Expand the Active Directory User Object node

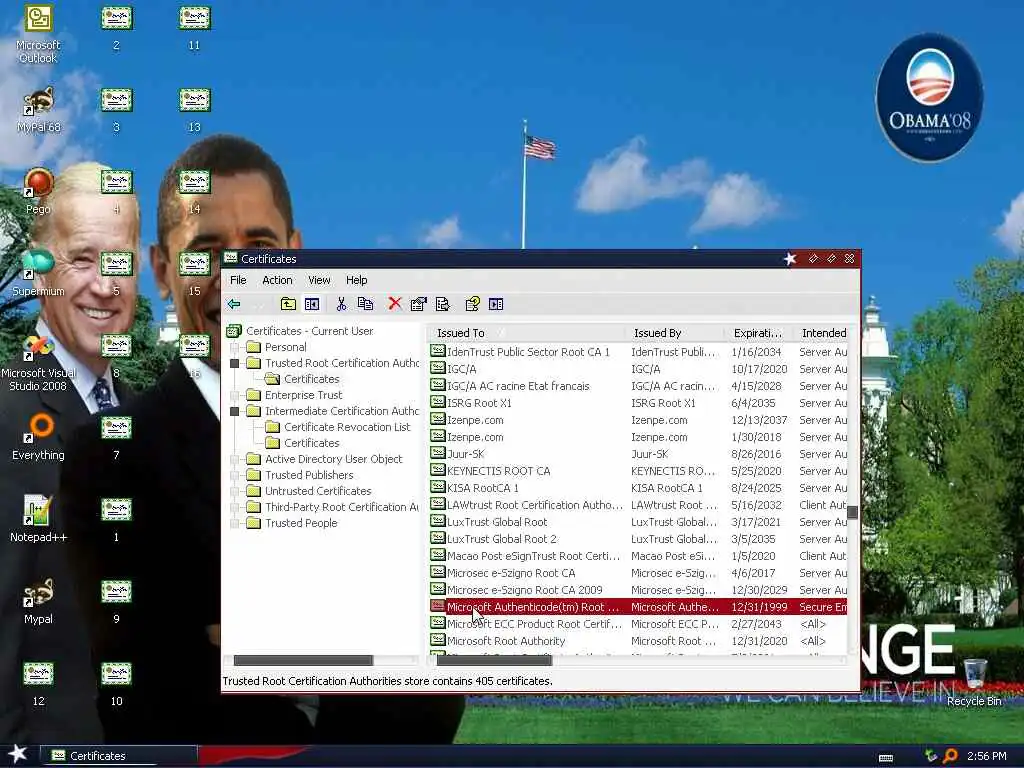click(234, 459)
